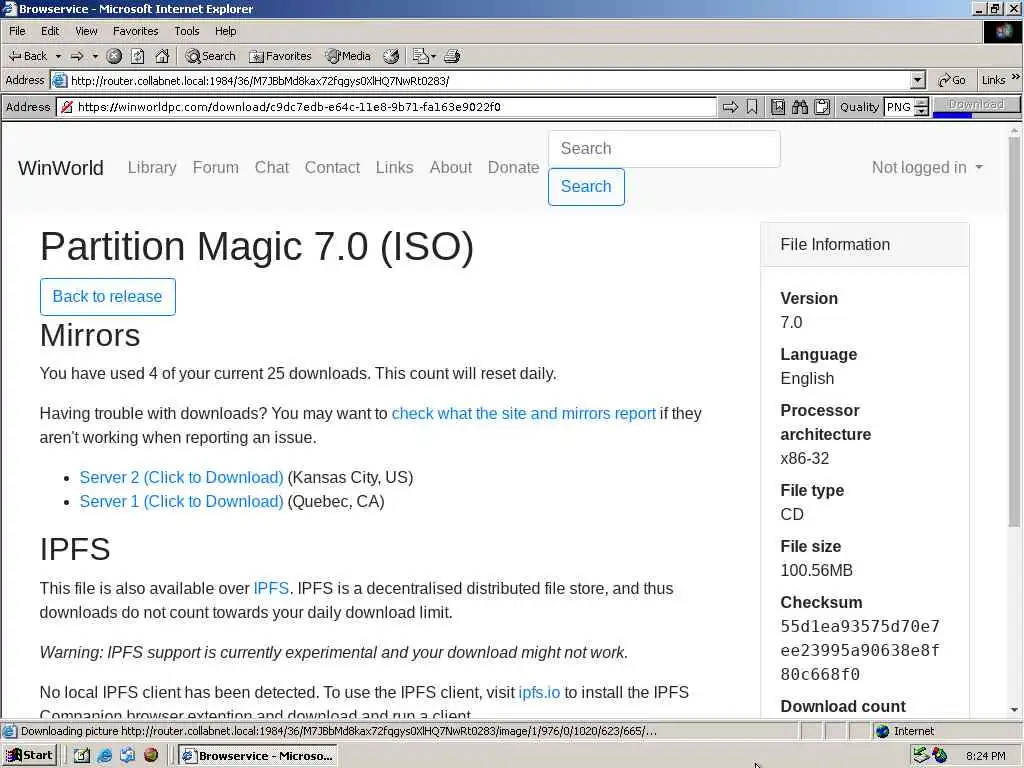Image resolution: width=1024 pixels, height=768 pixels.
Task: Click the page vertical scrollbar thumb
Action: [1014, 332]
